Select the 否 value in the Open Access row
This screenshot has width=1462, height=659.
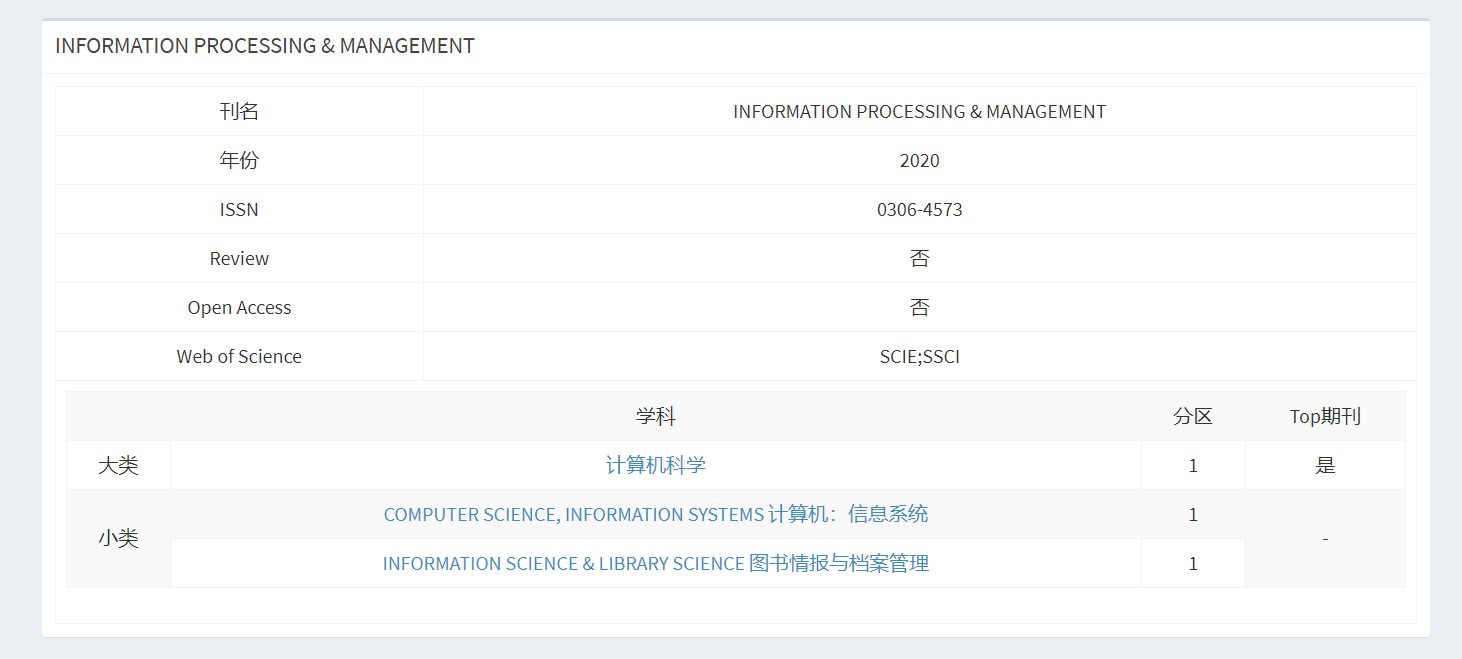coord(920,307)
